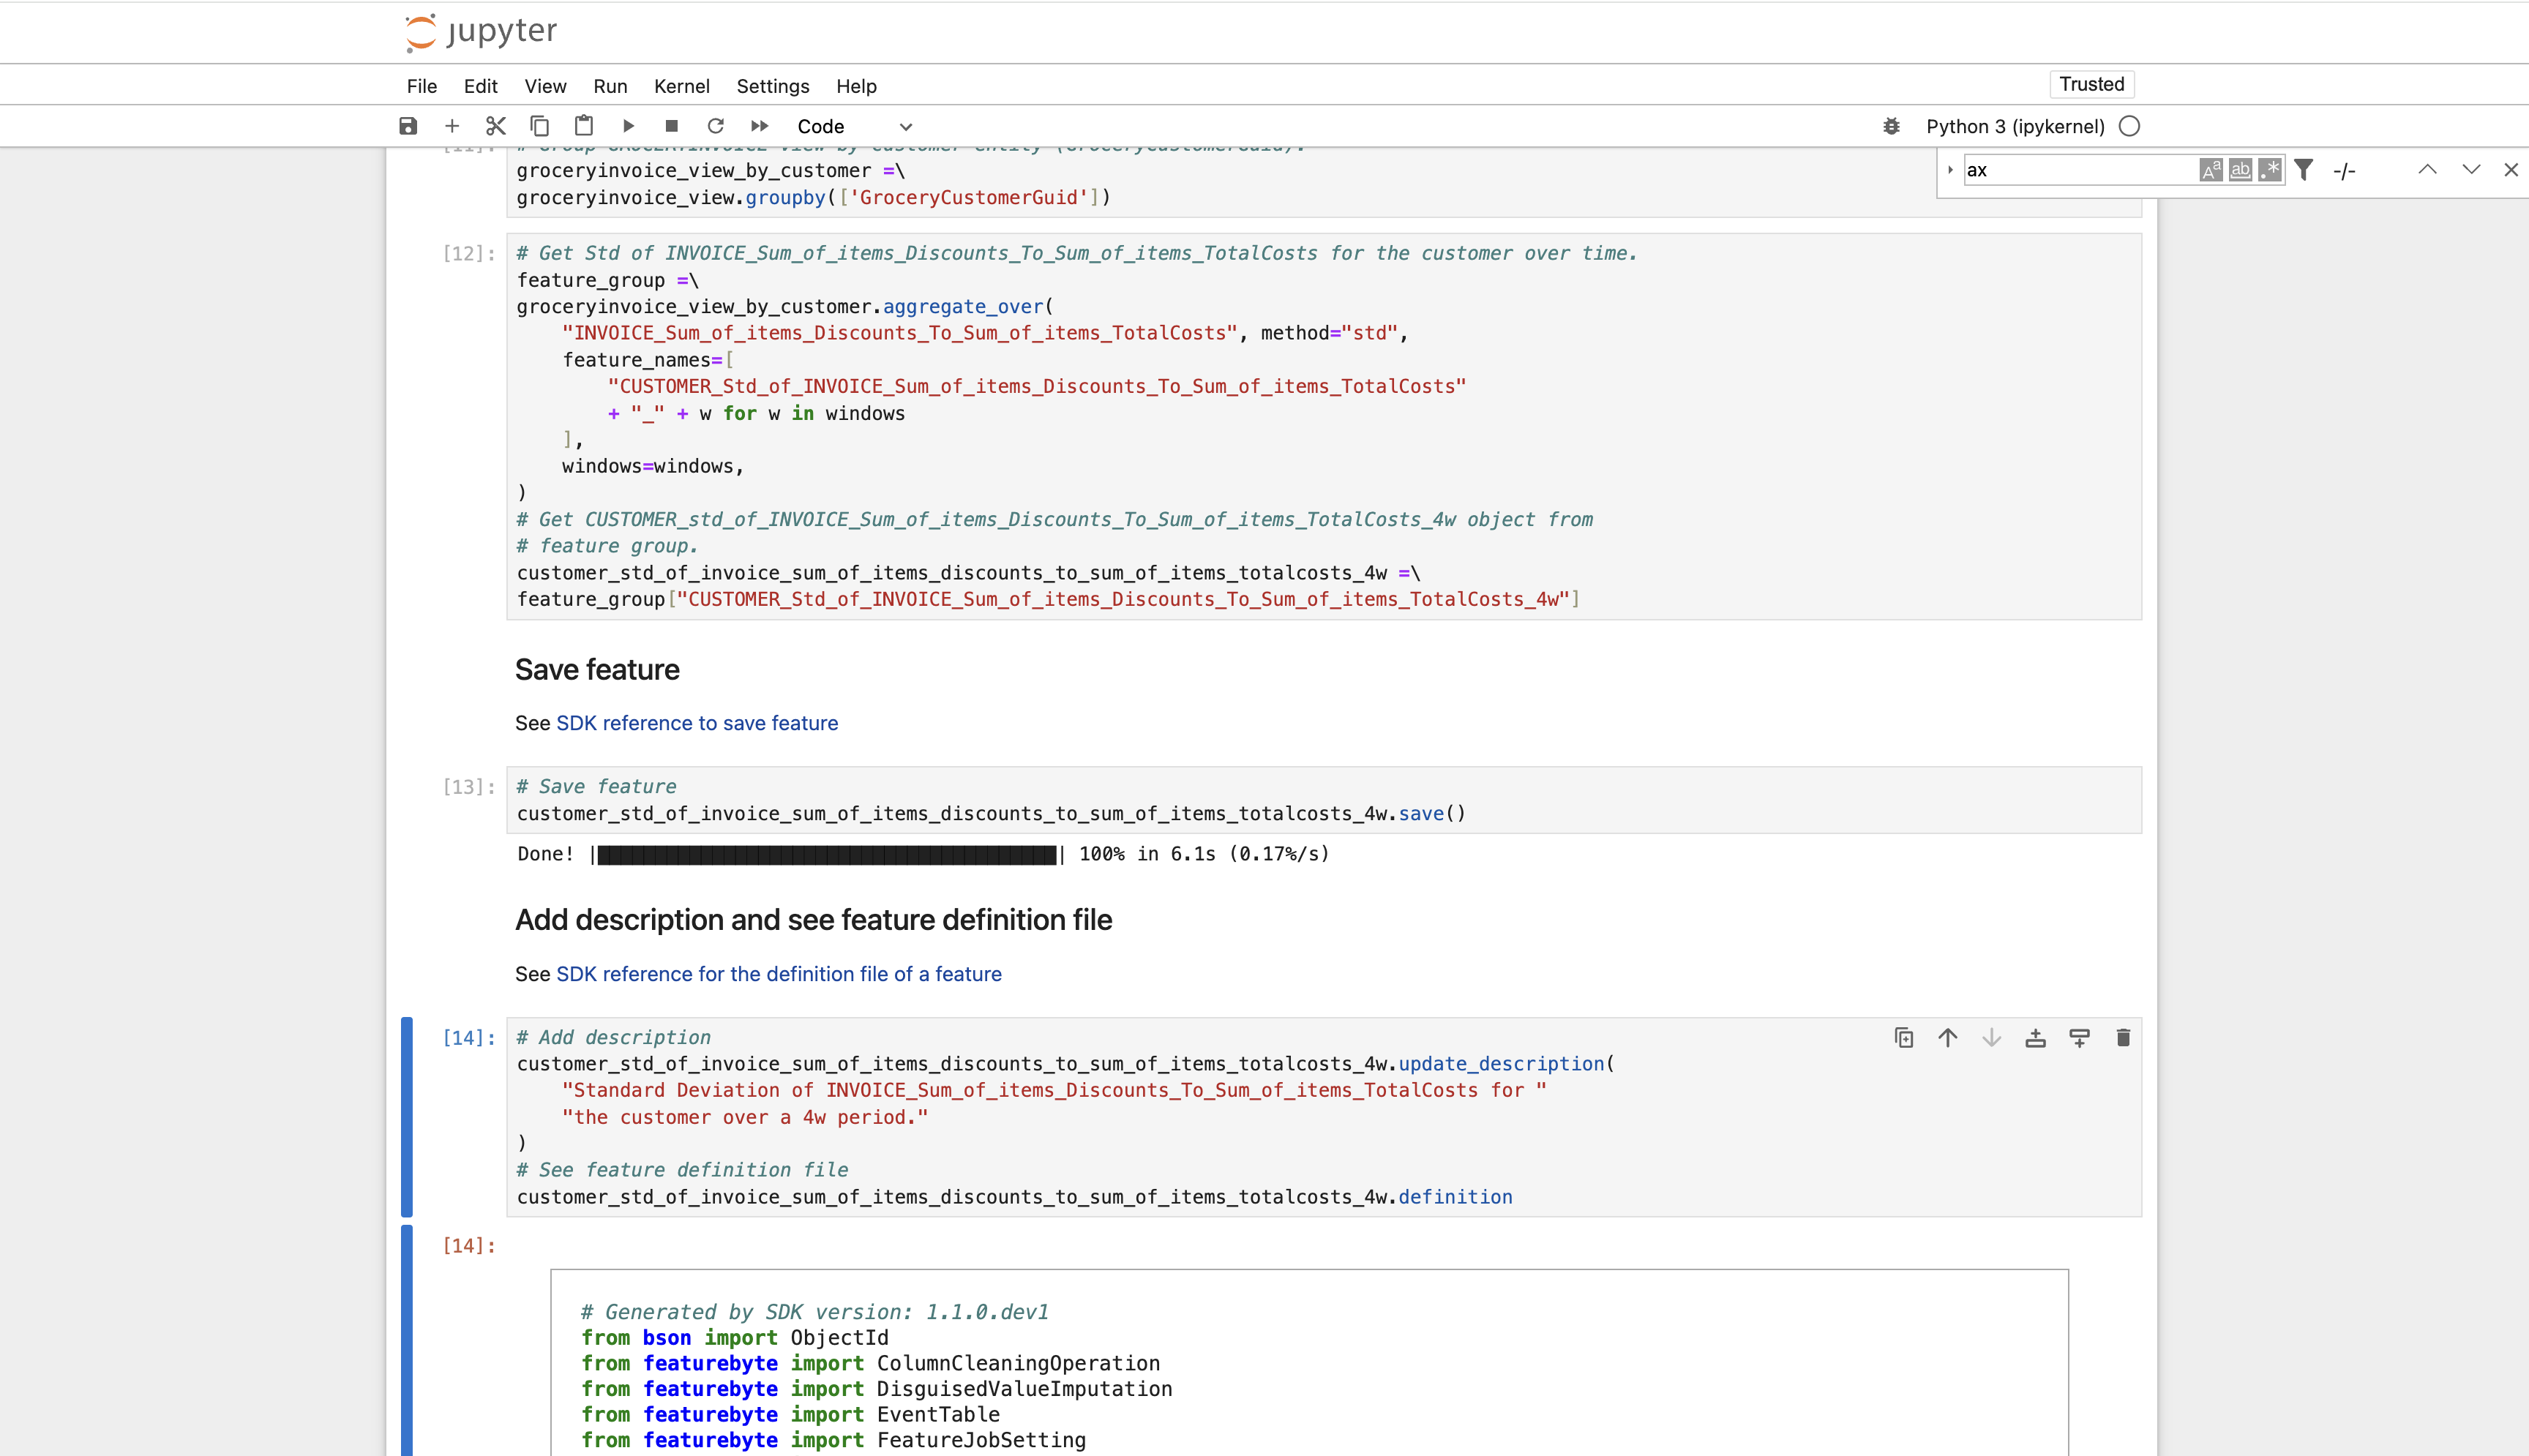Restart the kernel with the circular arrow icon
2529x1456 pixels.
716,126
